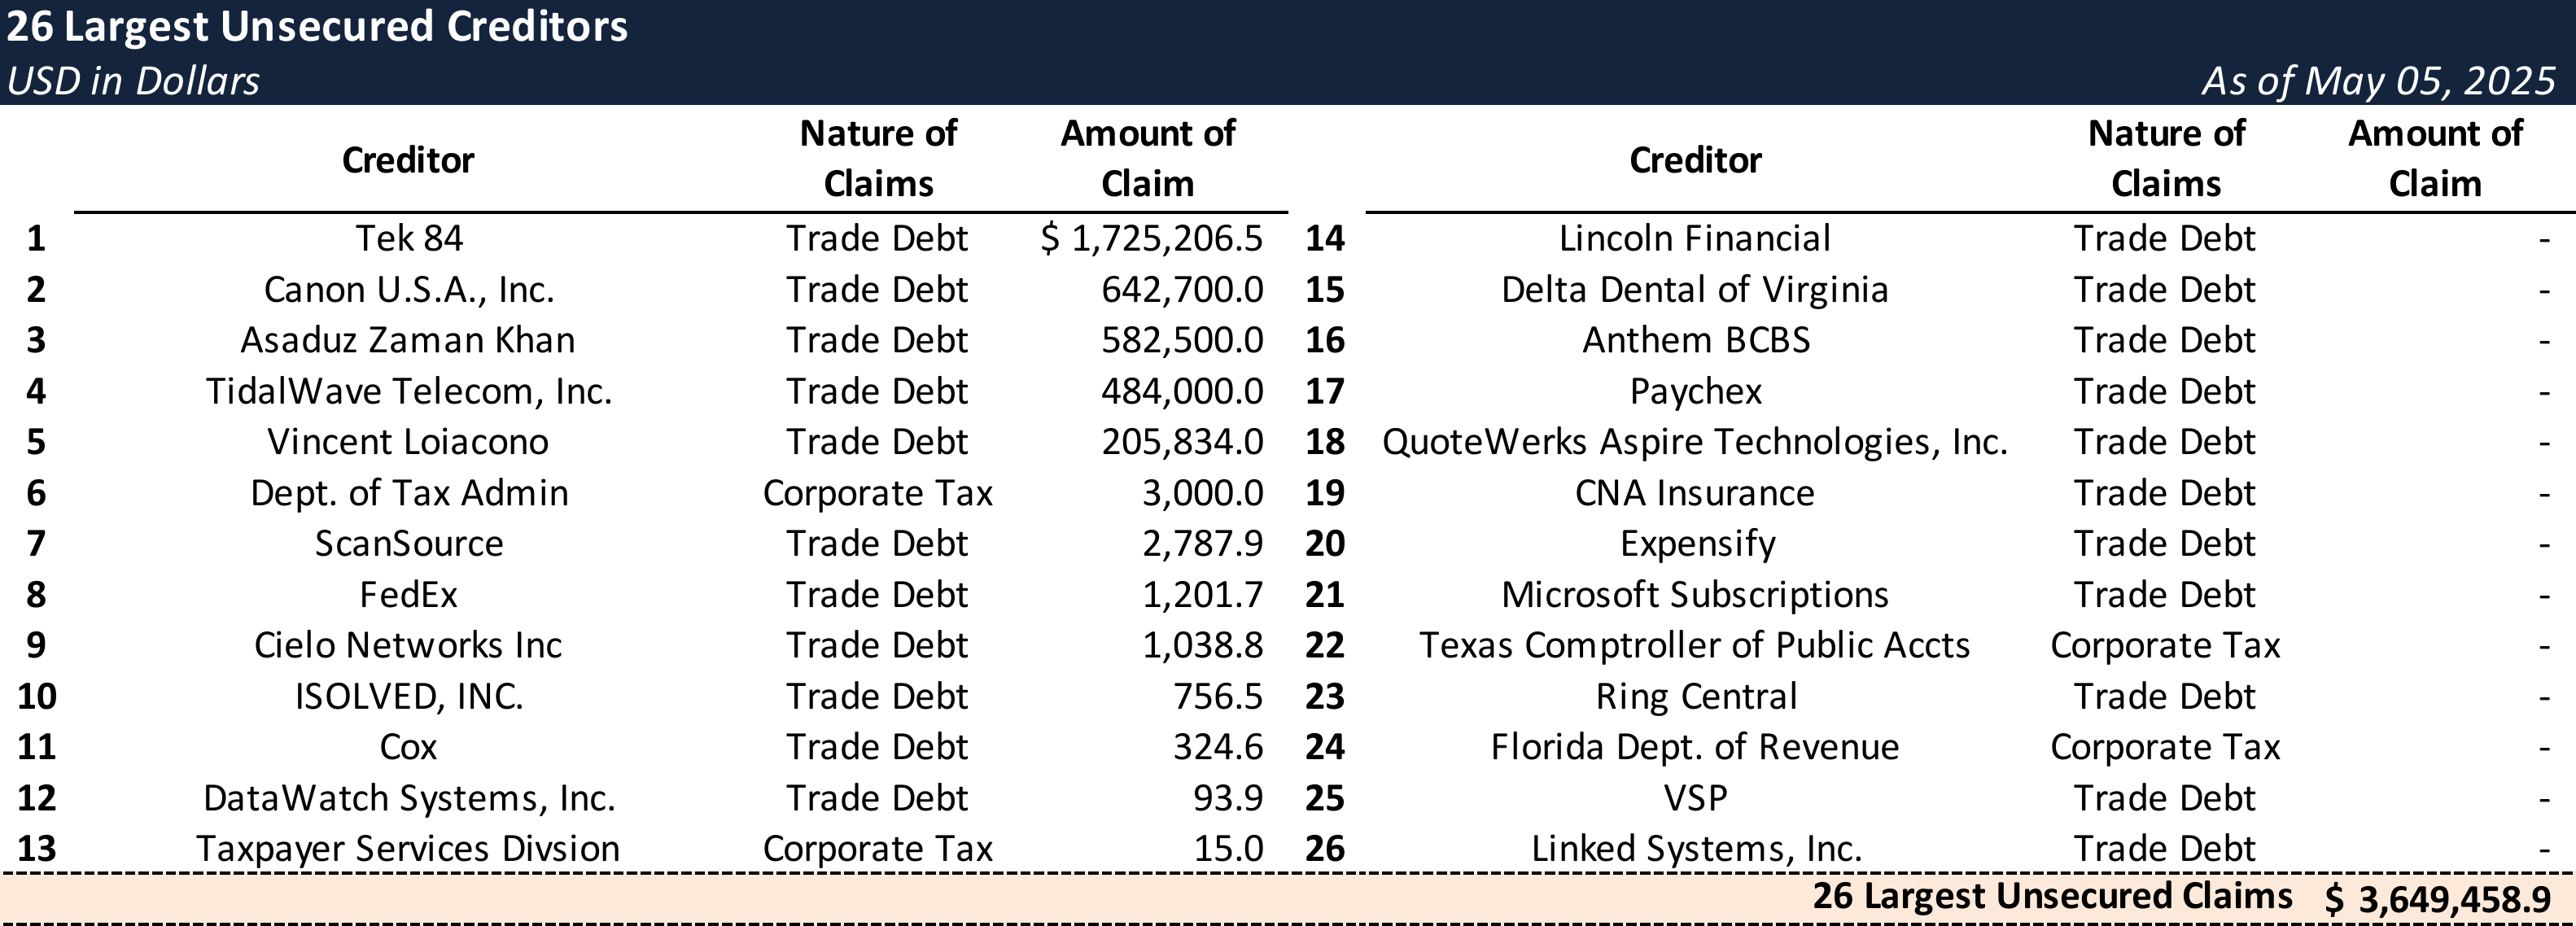
Task: Click 'Corporate Tax' in Dept. of Tax Admin row
Action: (x=877, y=493)
